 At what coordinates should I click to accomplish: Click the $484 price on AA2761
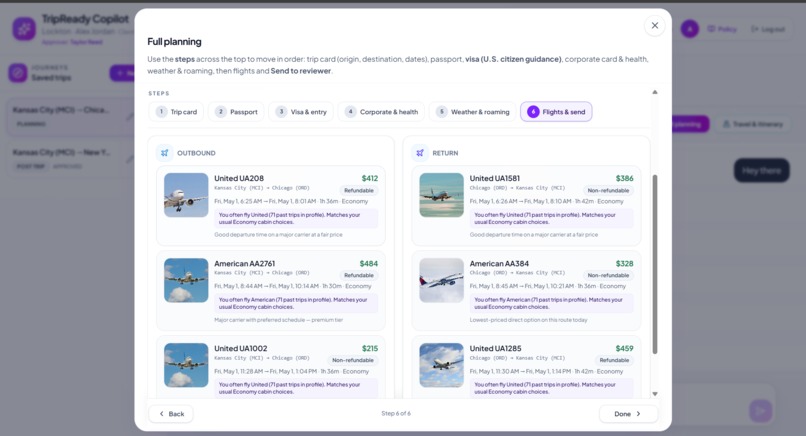369,263
